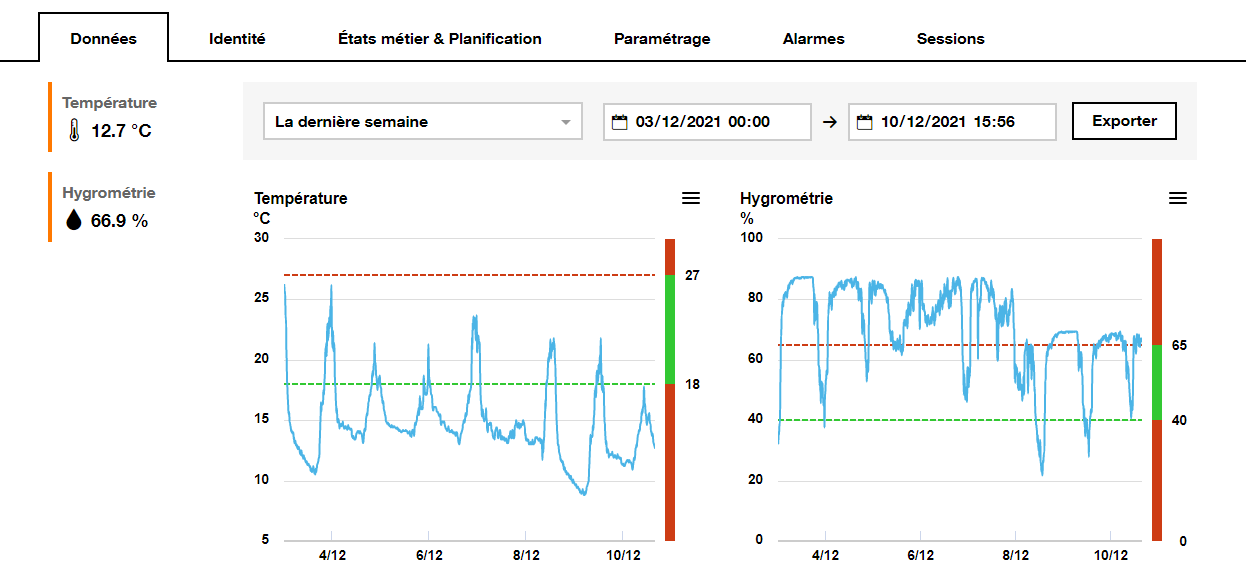Screen dimensions: 1246x577
Task: Open the Sessions tab
Action: pos(949,38)
